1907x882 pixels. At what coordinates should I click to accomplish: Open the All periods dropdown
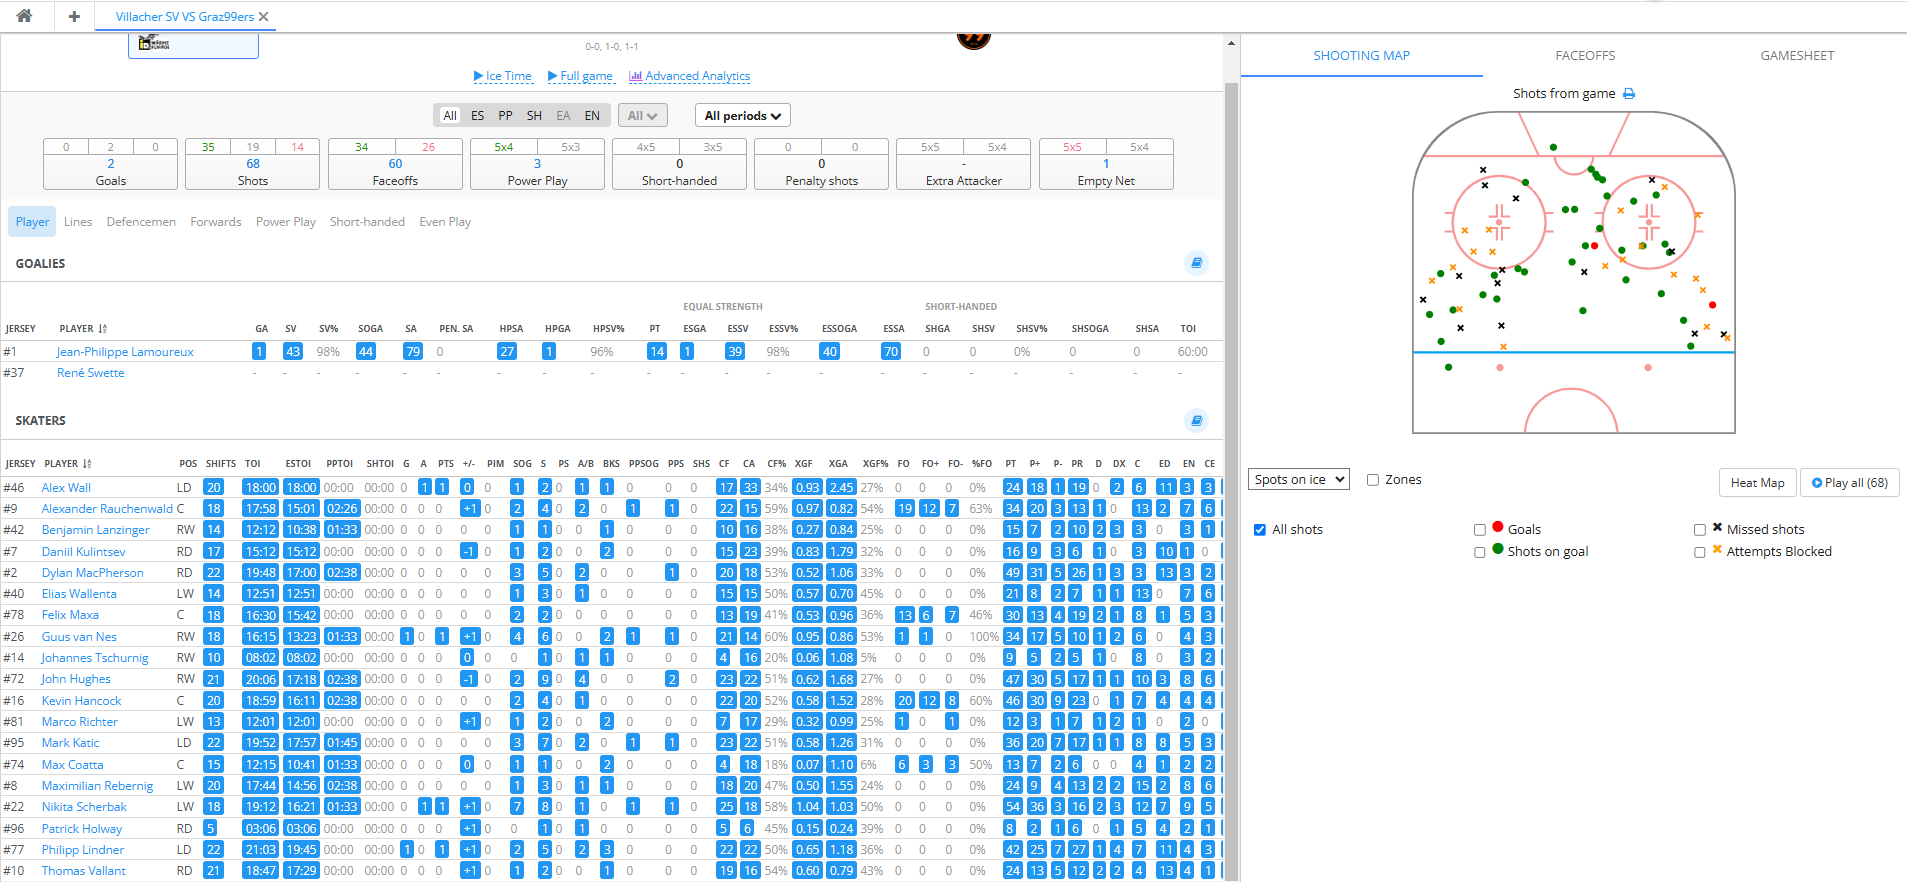(742, 116)
